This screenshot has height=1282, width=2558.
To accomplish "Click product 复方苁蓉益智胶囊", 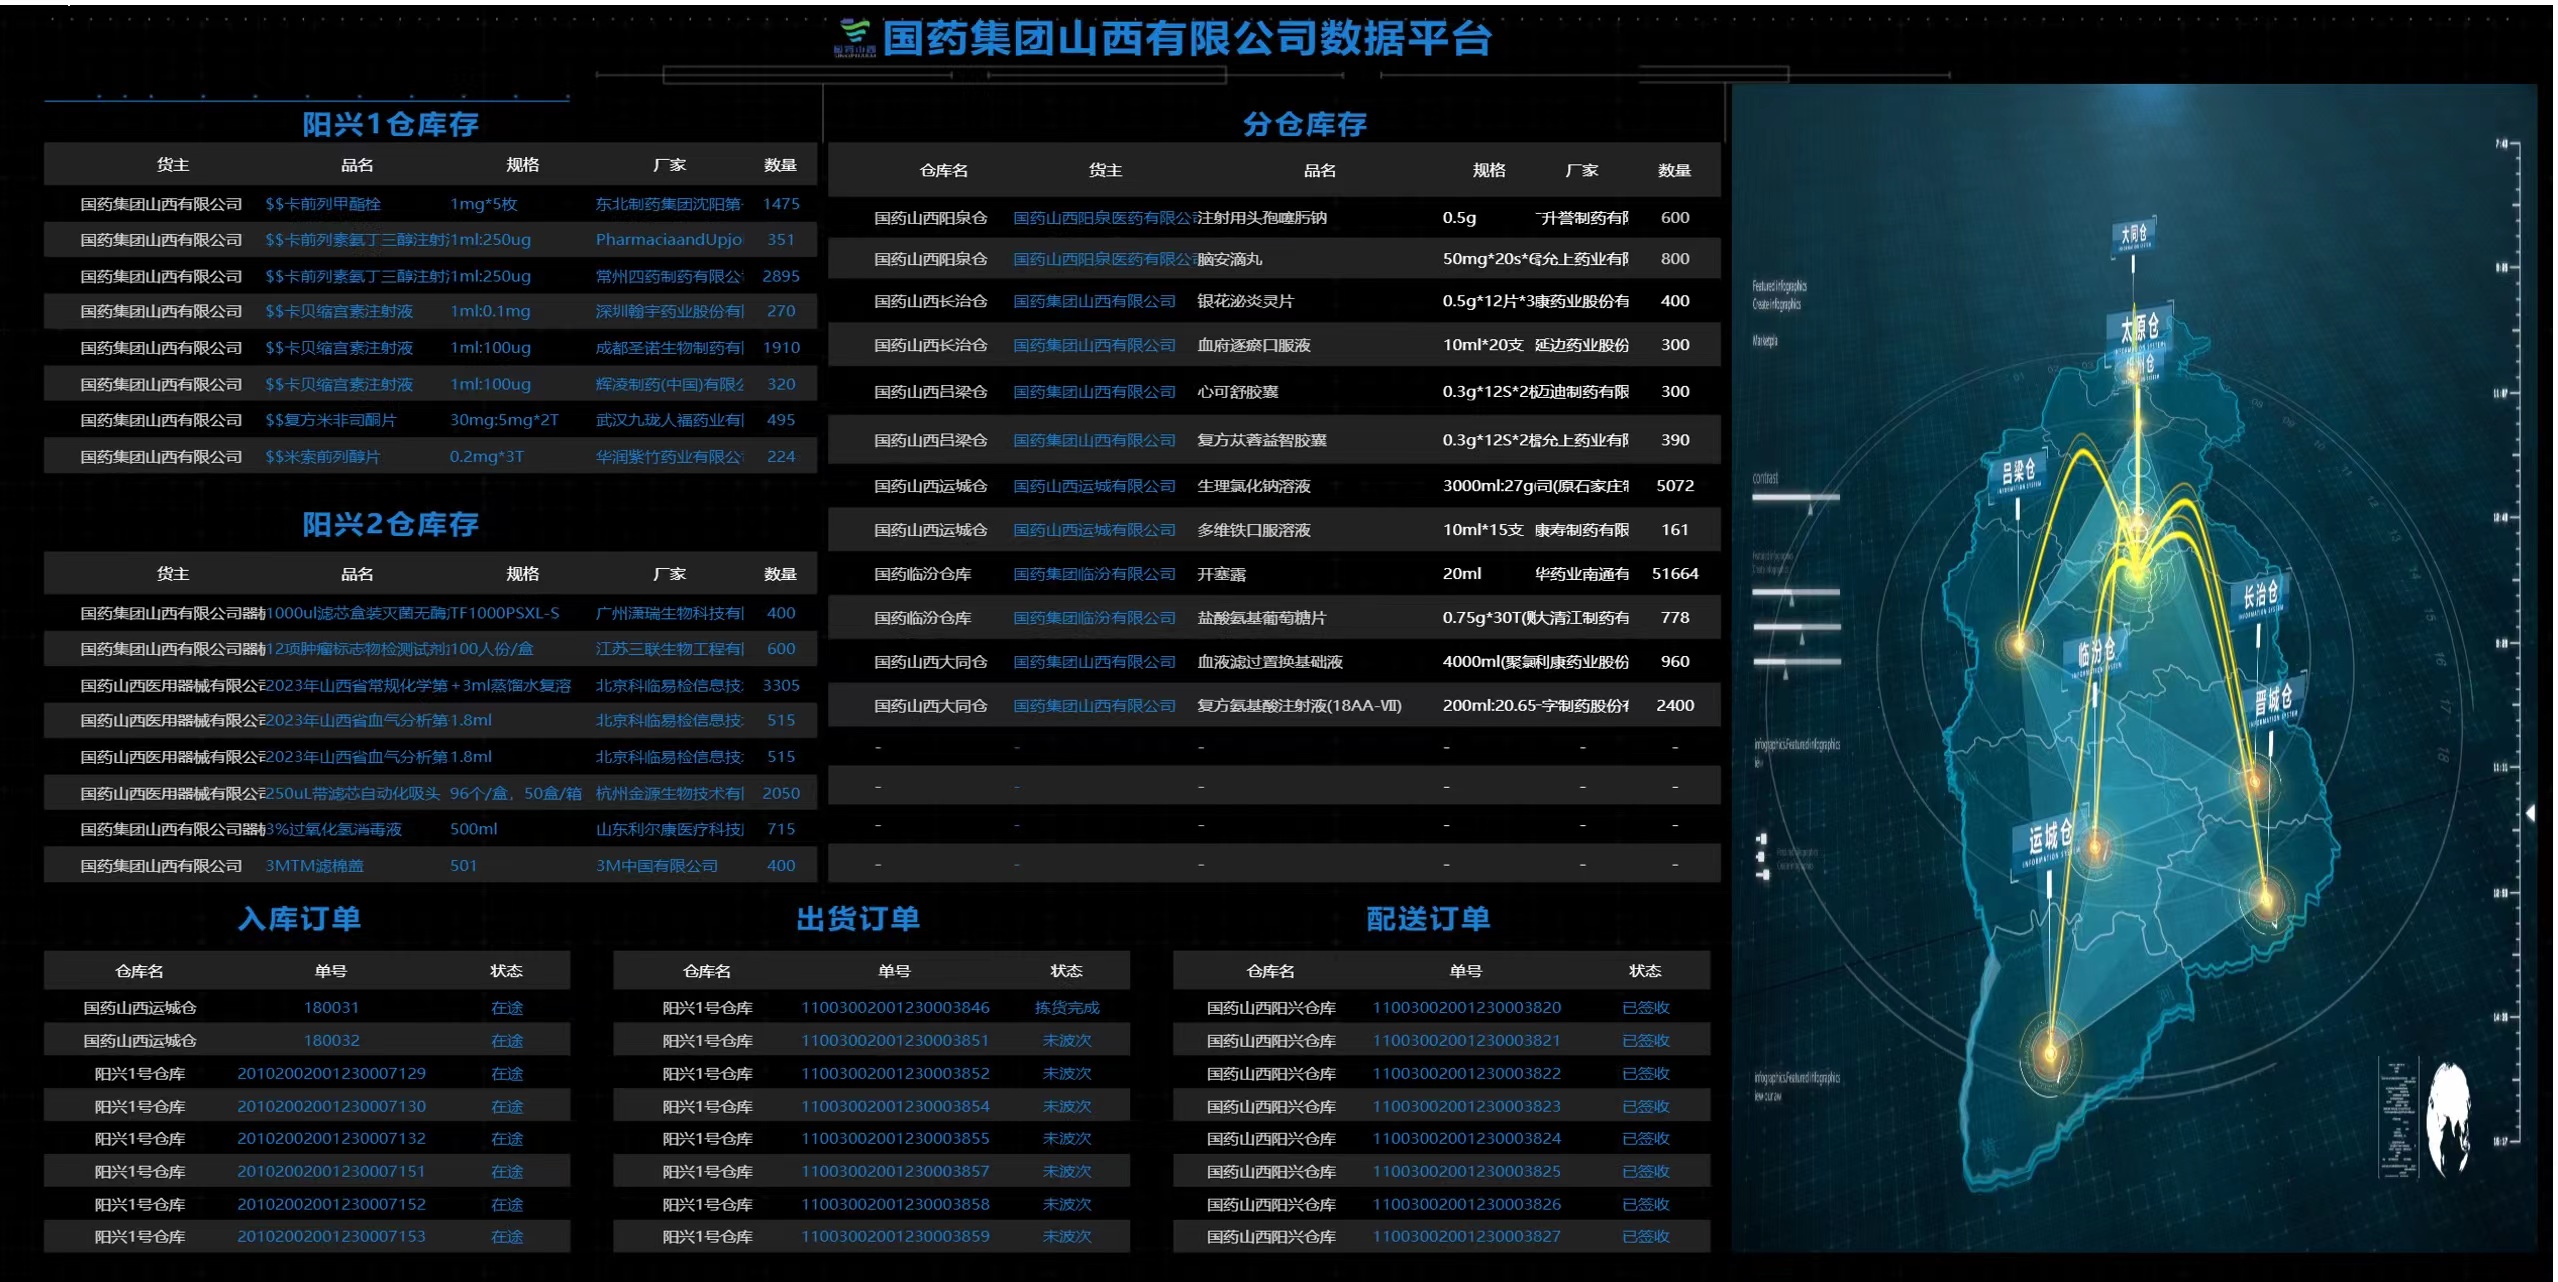I will click(x=1262, y=440).
